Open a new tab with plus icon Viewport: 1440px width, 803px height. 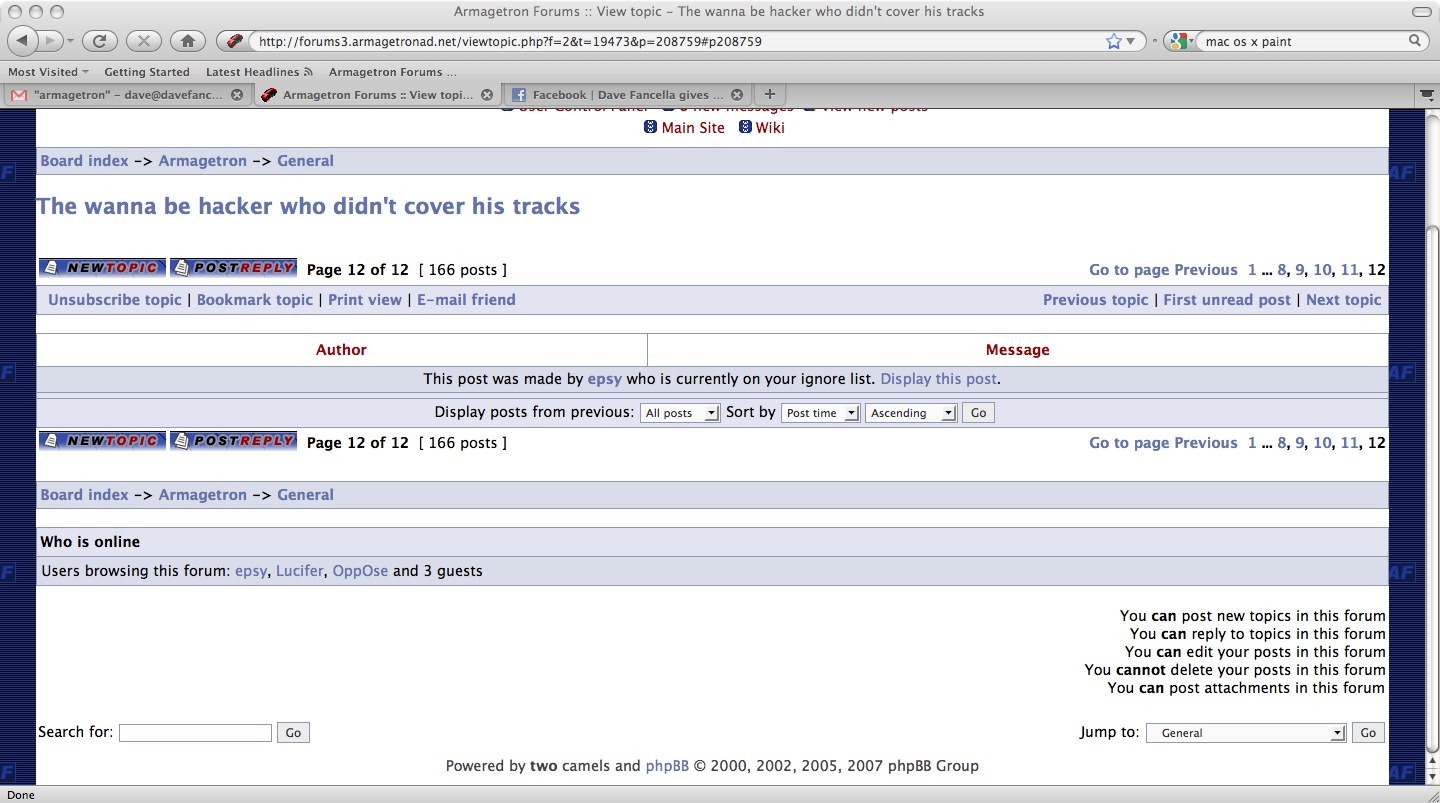coord(769,94)
